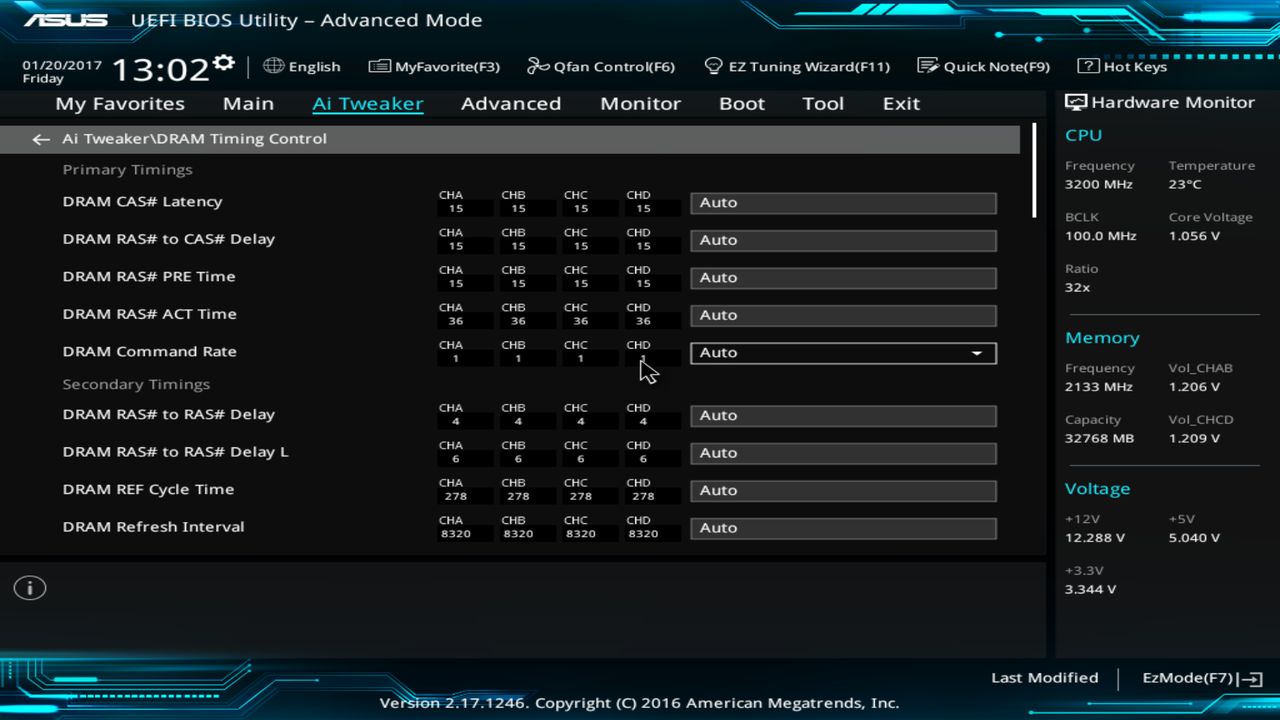View the Hot Keys reference
Image resolution: width=1280 pixels, height=720 pixels.
click(1121, 66)
